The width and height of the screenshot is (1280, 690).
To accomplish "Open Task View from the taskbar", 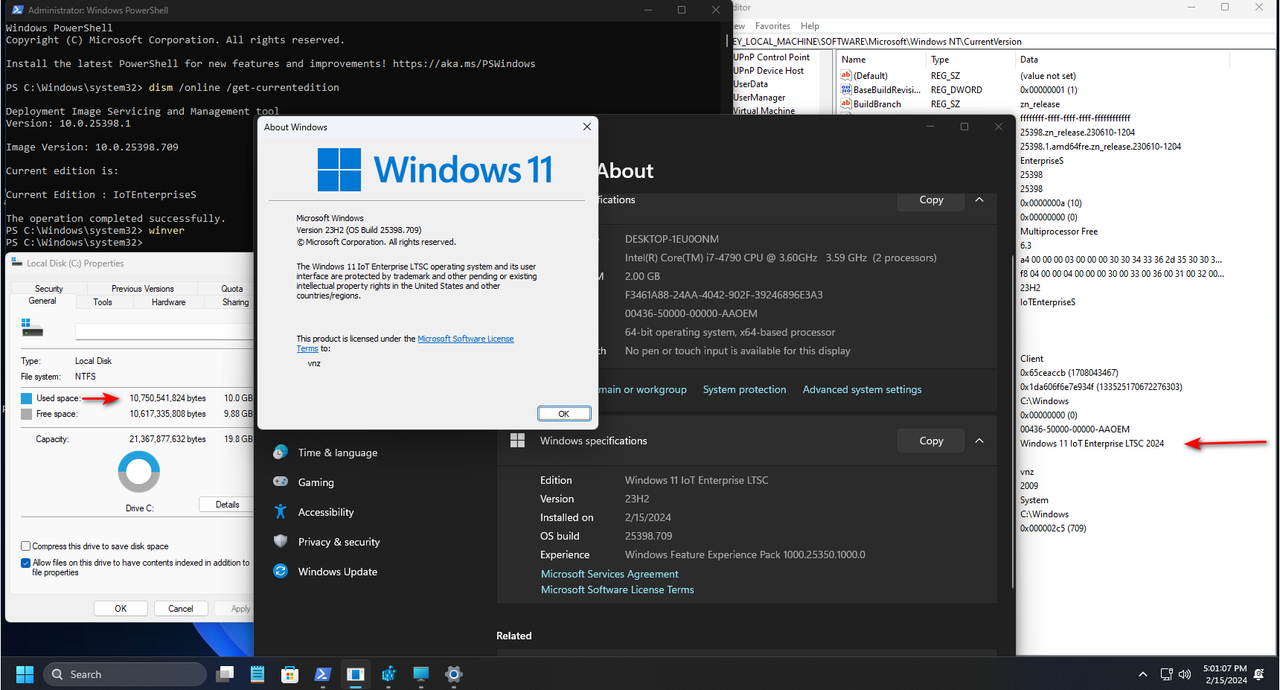I will point(225,674).
